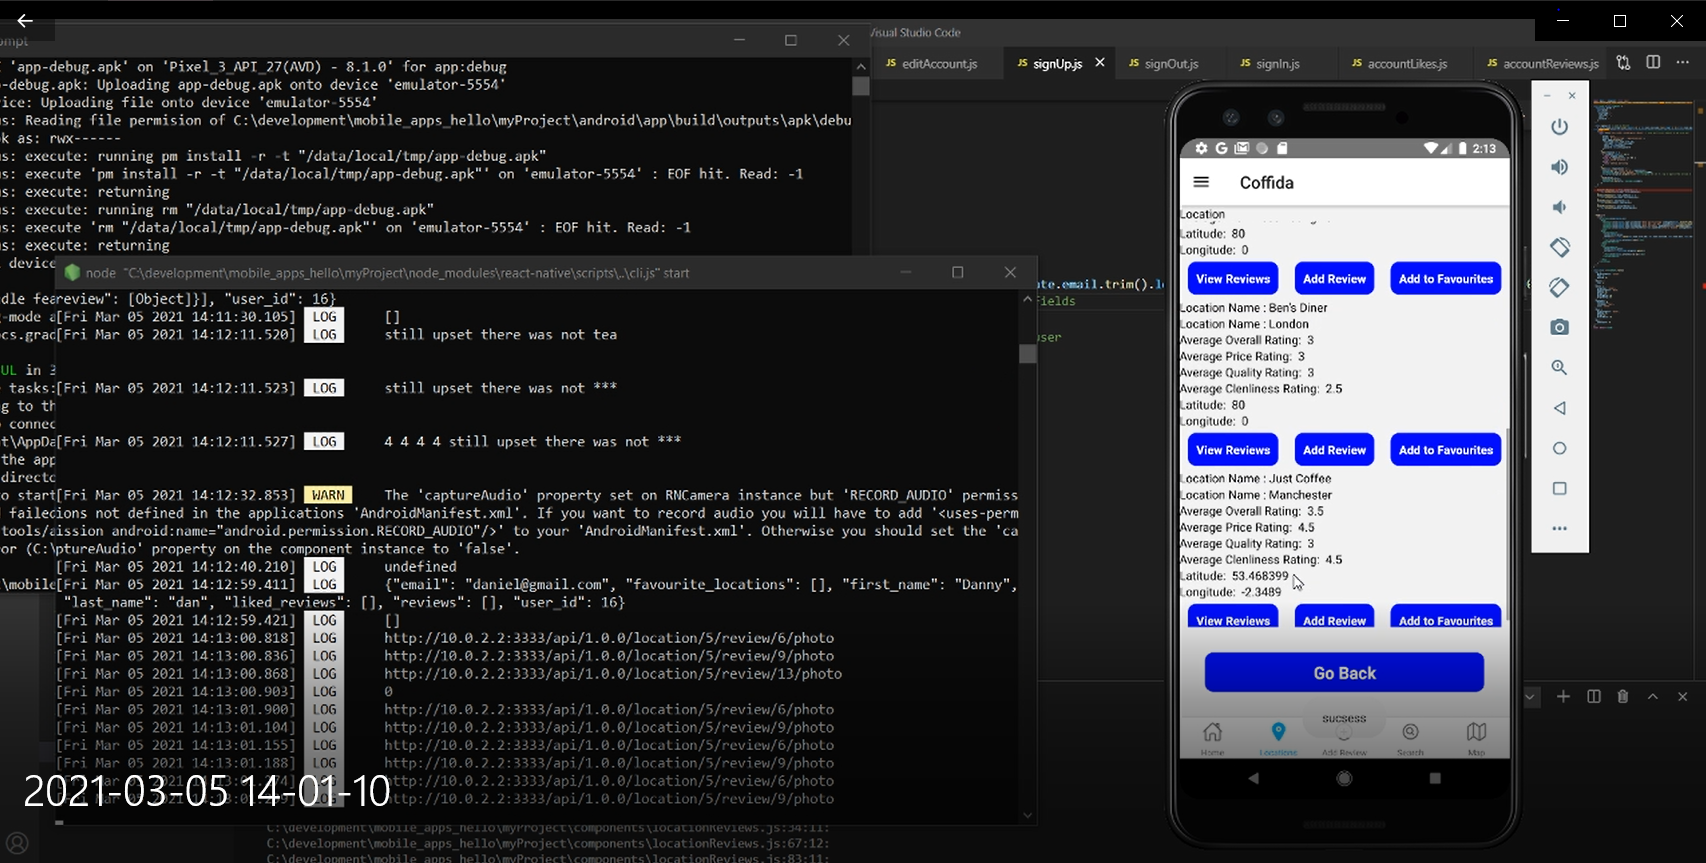Tap the topmost Add Review button above Ben's Diner
The width and height of the screenshot is (1706, 863).
(x=1334, y=279)
